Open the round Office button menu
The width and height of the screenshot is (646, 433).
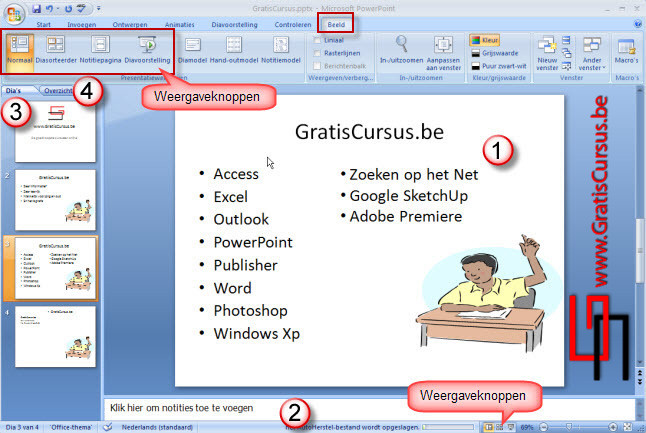14,13
